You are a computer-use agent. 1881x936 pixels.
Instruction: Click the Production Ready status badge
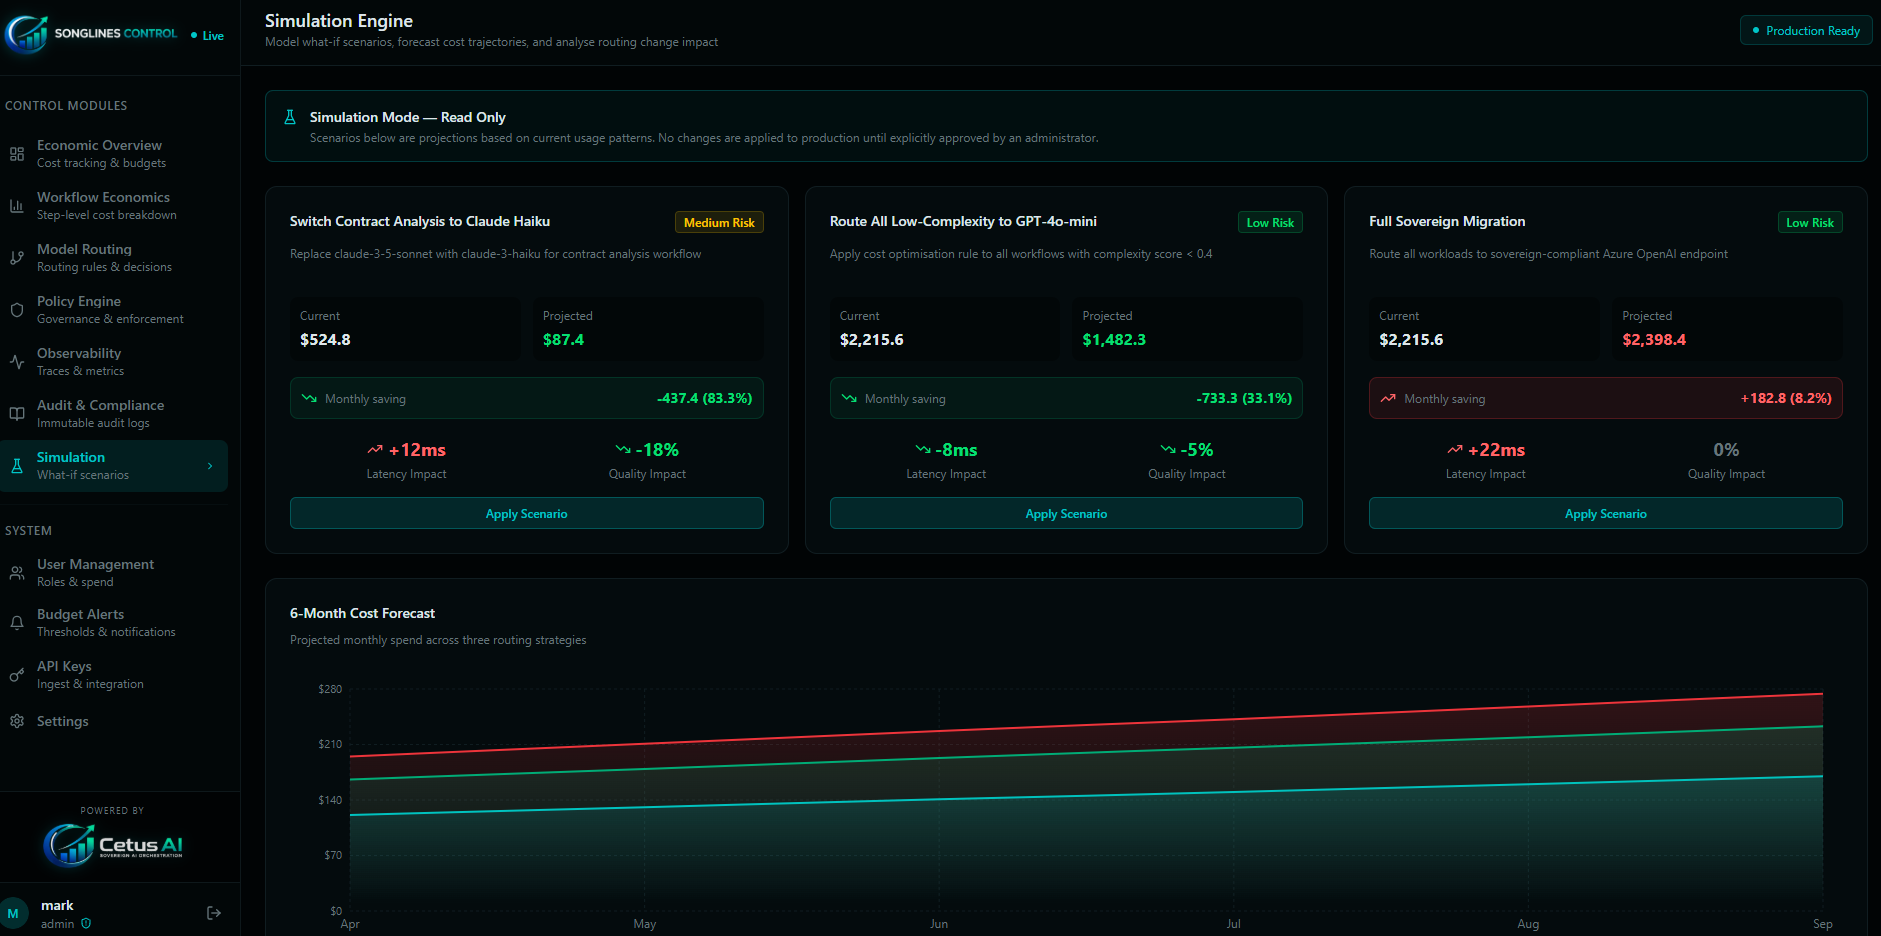1806,31
